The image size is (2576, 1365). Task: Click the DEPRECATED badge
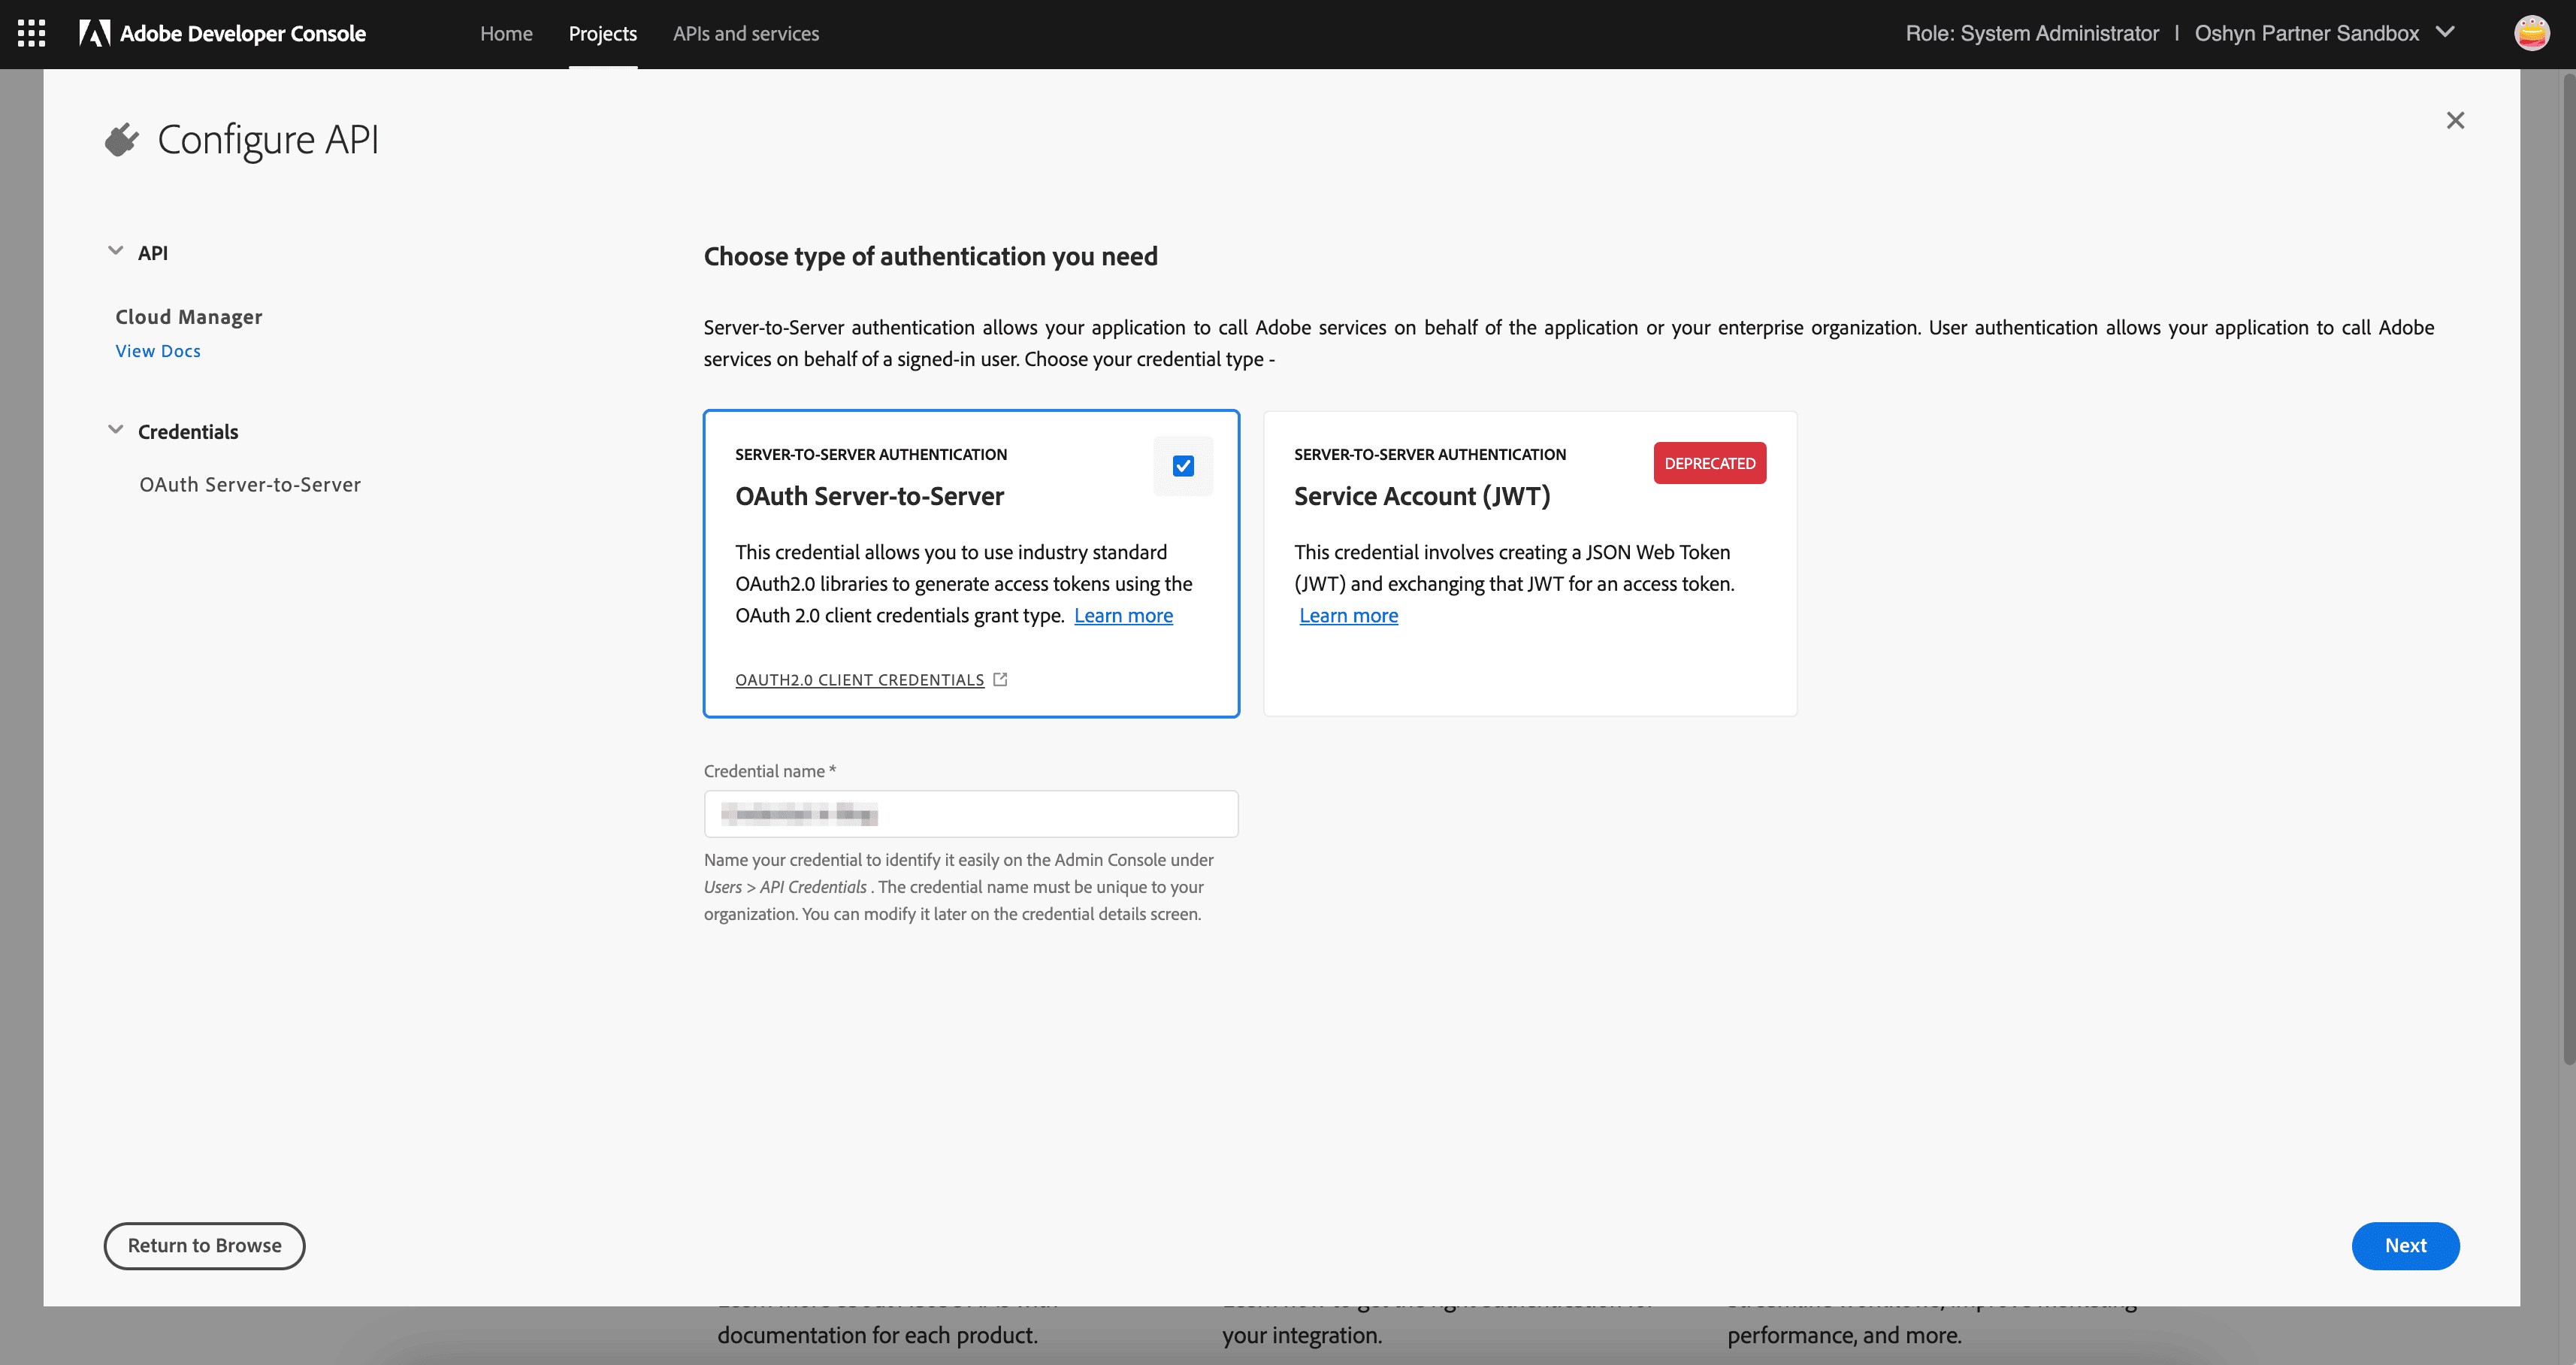(x=1709, y=463)
